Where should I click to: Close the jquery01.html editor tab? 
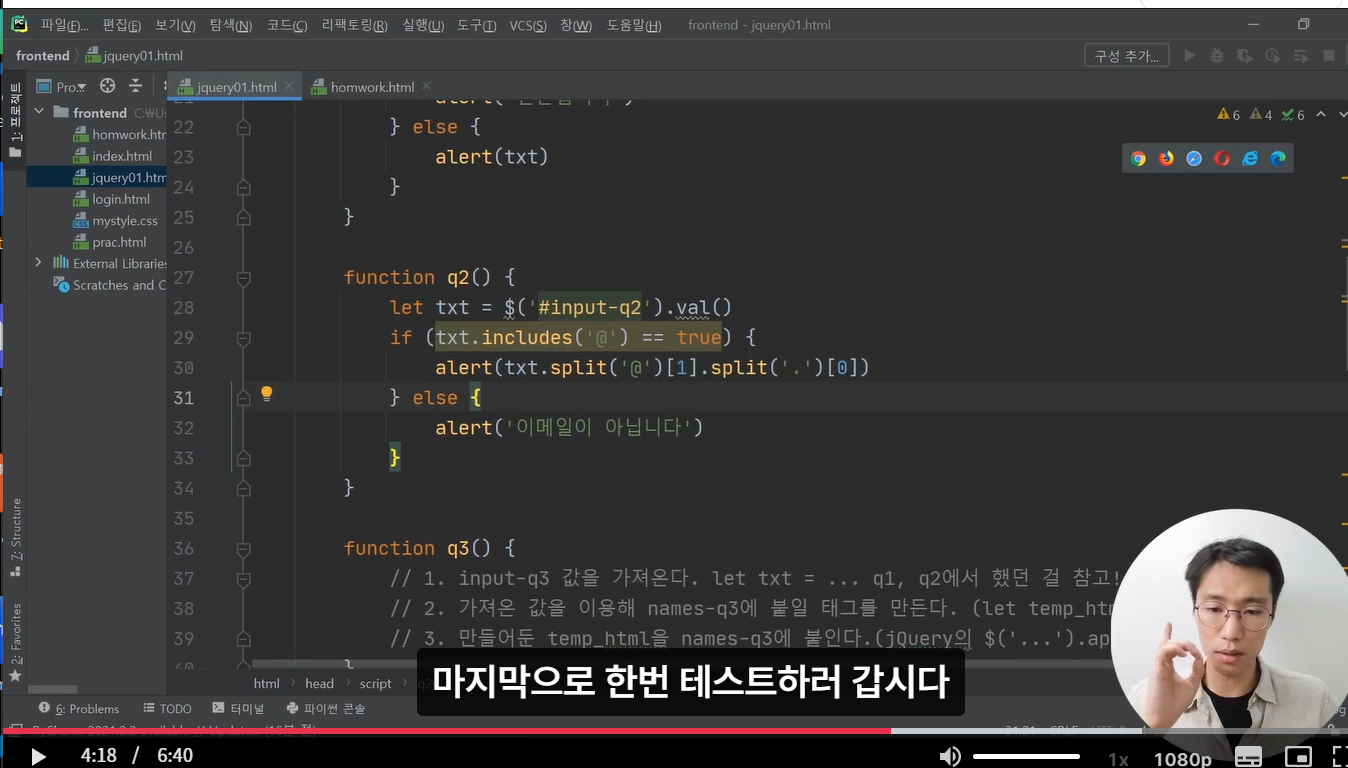point(291,87)
